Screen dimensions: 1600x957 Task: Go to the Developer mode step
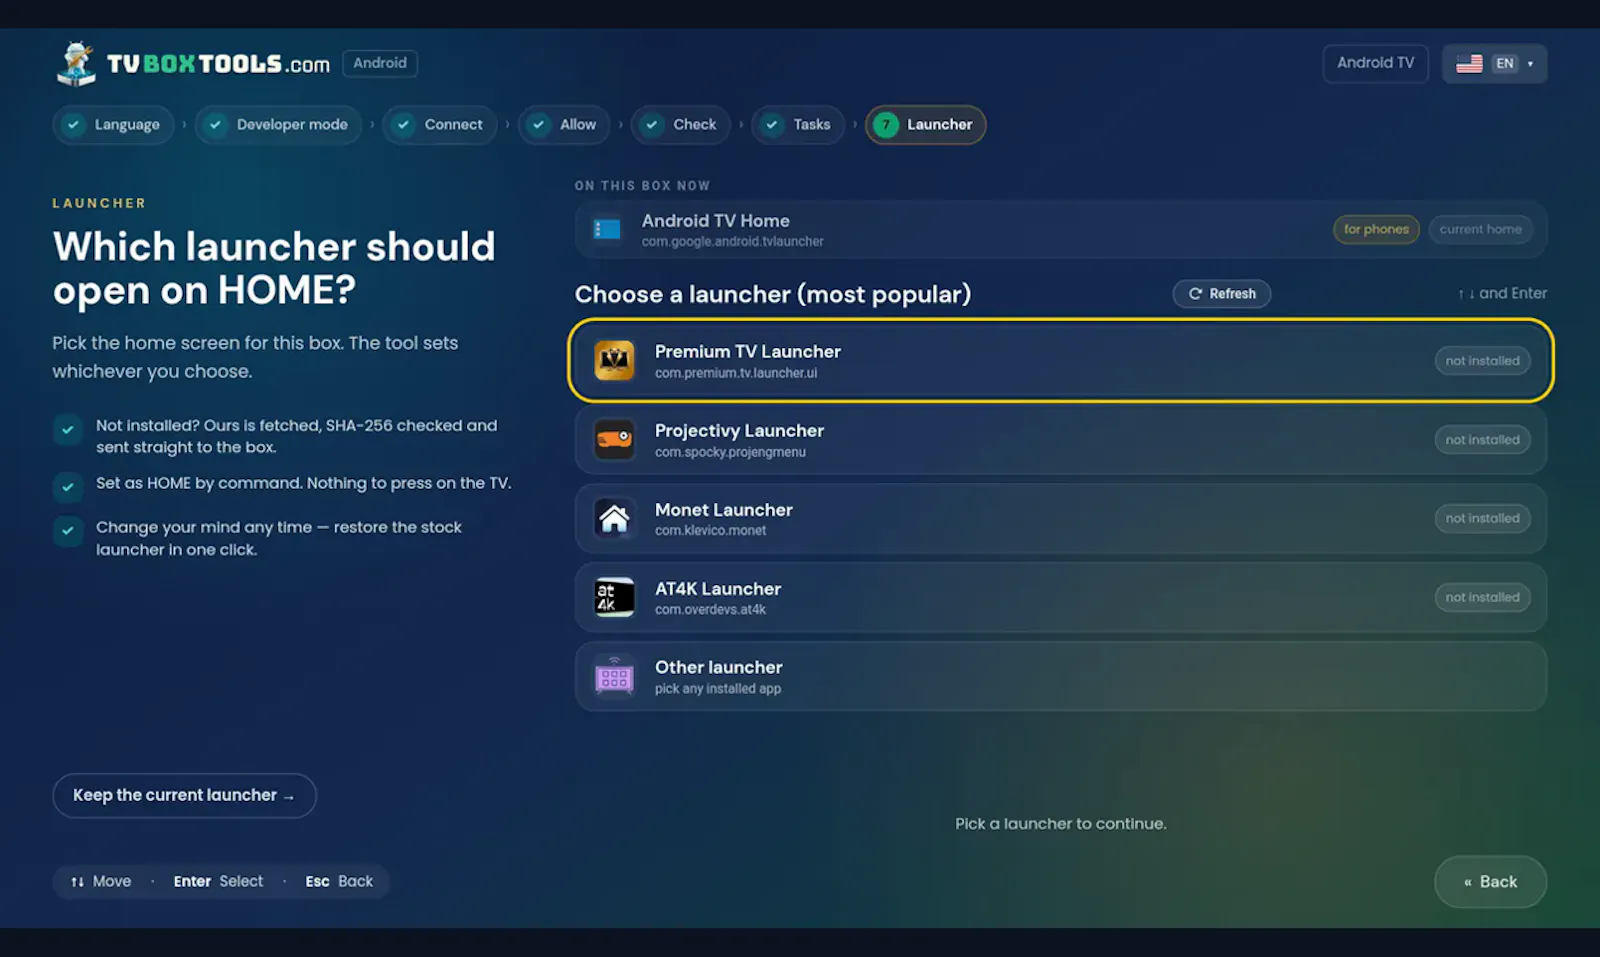click(278, 125)
